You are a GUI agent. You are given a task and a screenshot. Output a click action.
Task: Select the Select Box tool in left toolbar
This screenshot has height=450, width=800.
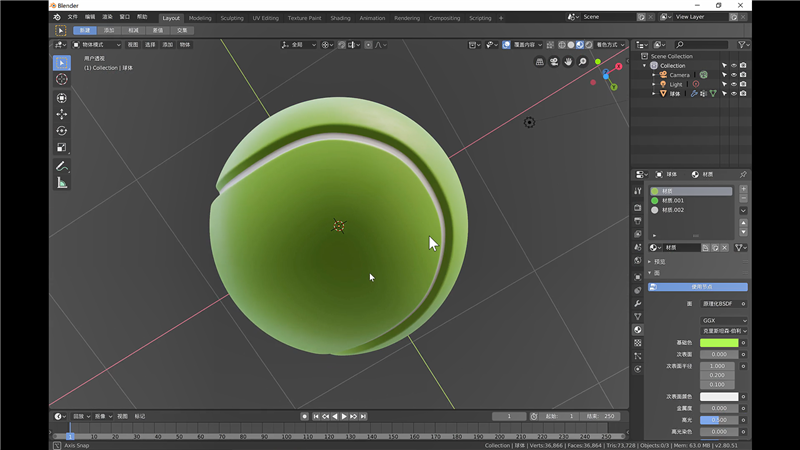pos(62,63)
